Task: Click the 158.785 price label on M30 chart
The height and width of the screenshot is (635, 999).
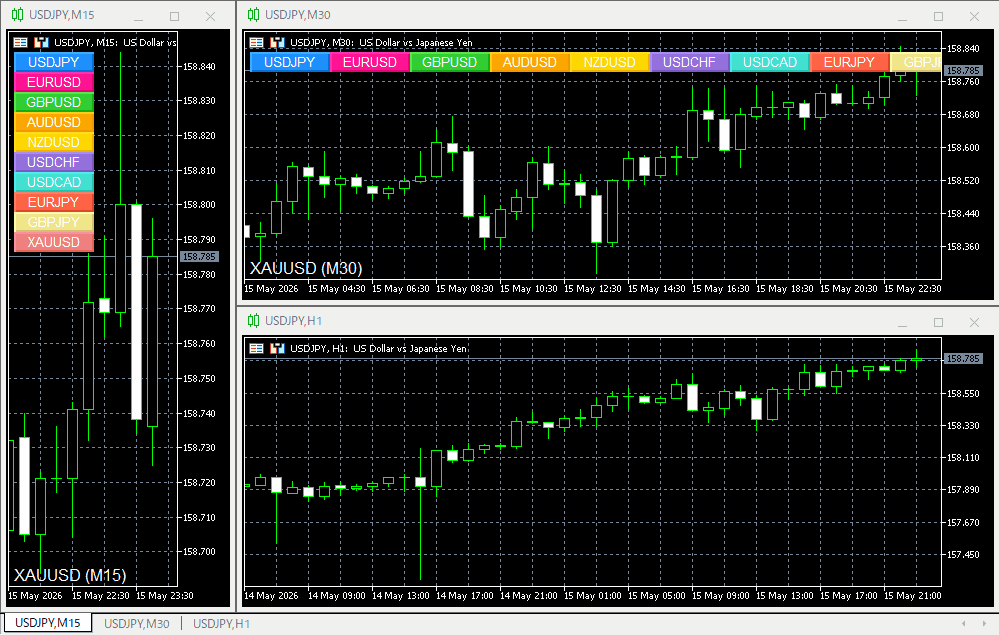Action: click(963, 71)
